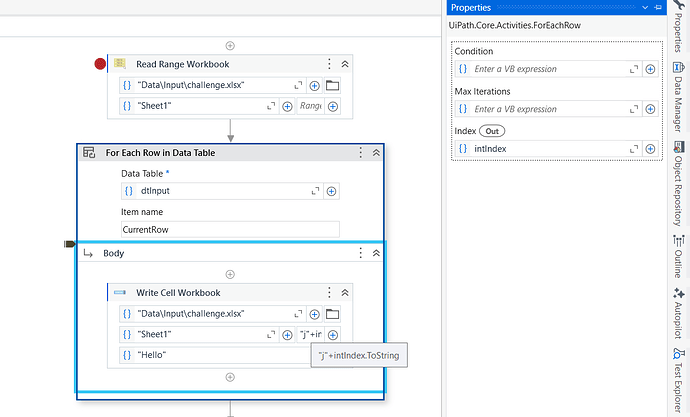The height and width of the screenshot is (417, 690).
Task: Open the For Each Row options menu
Action: click(360, 153)
